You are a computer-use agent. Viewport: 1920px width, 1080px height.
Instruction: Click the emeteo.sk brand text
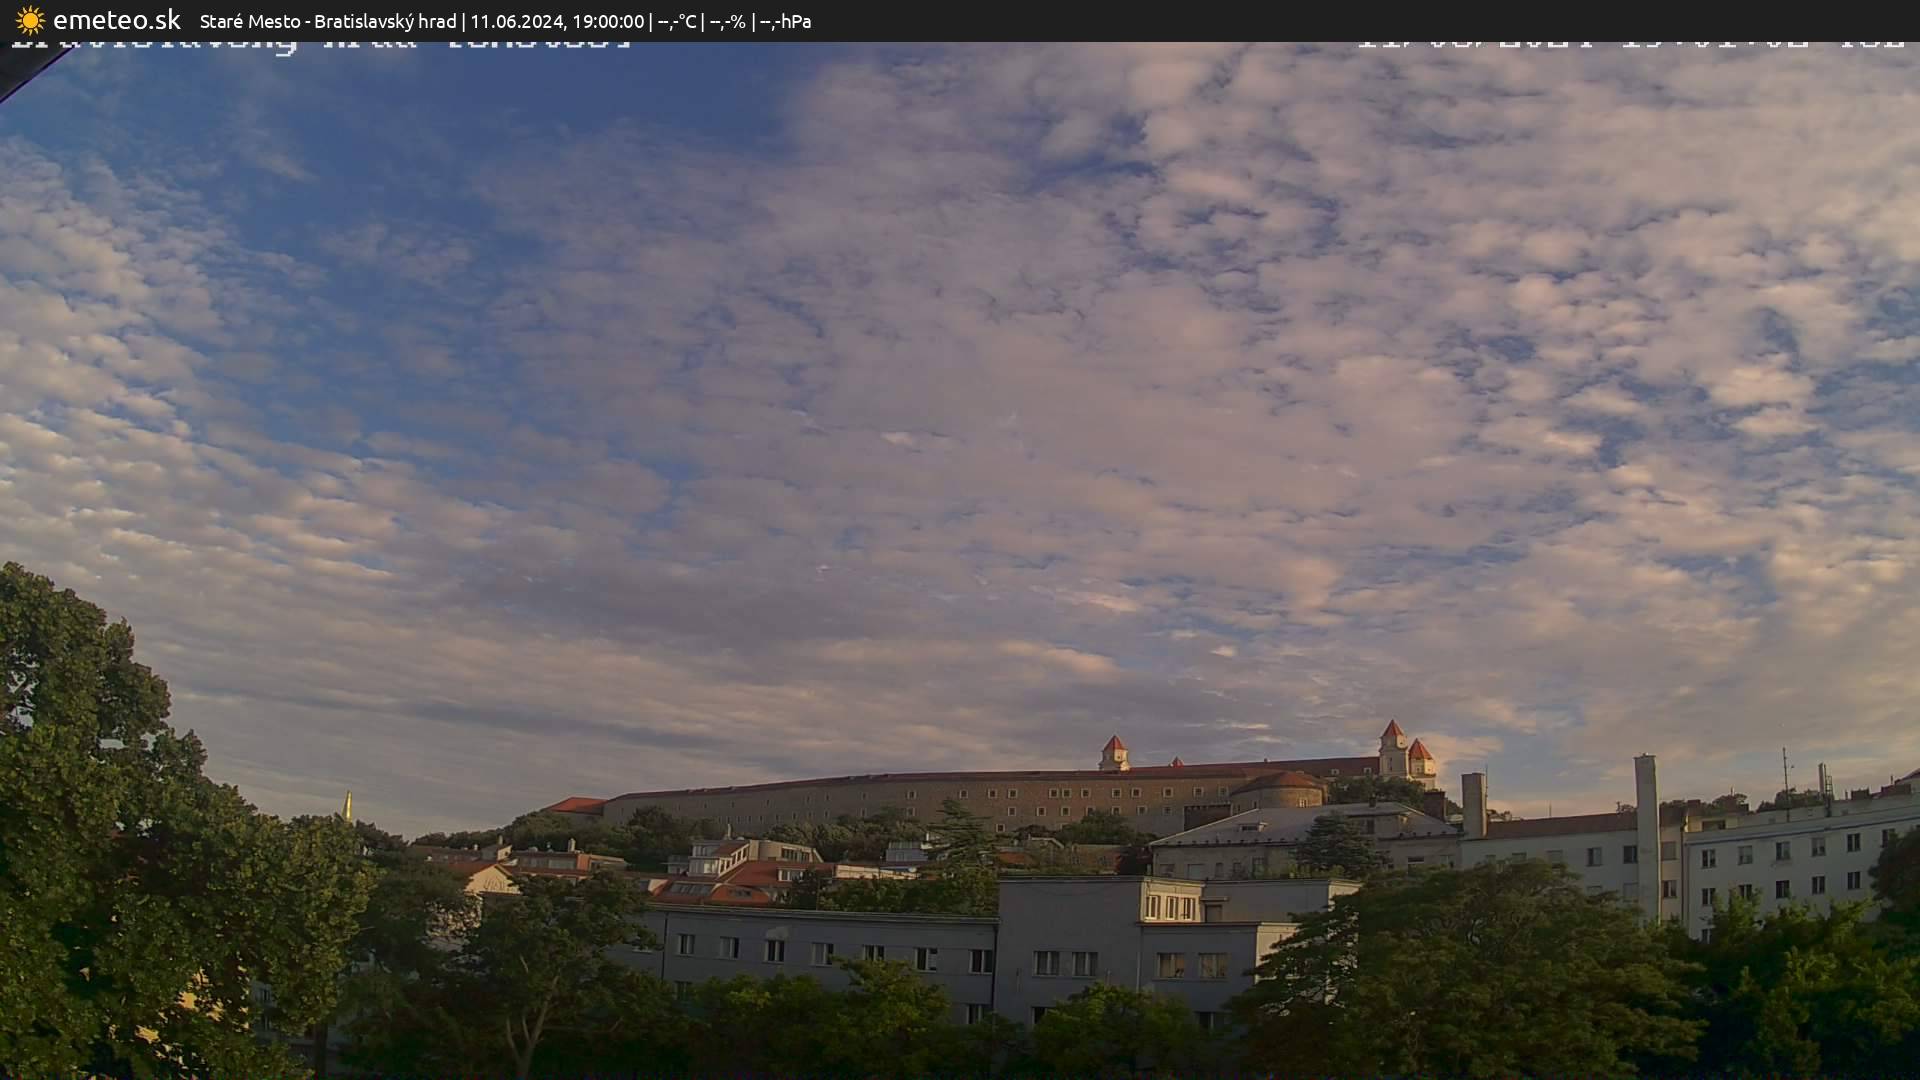[x=116, y=20]
